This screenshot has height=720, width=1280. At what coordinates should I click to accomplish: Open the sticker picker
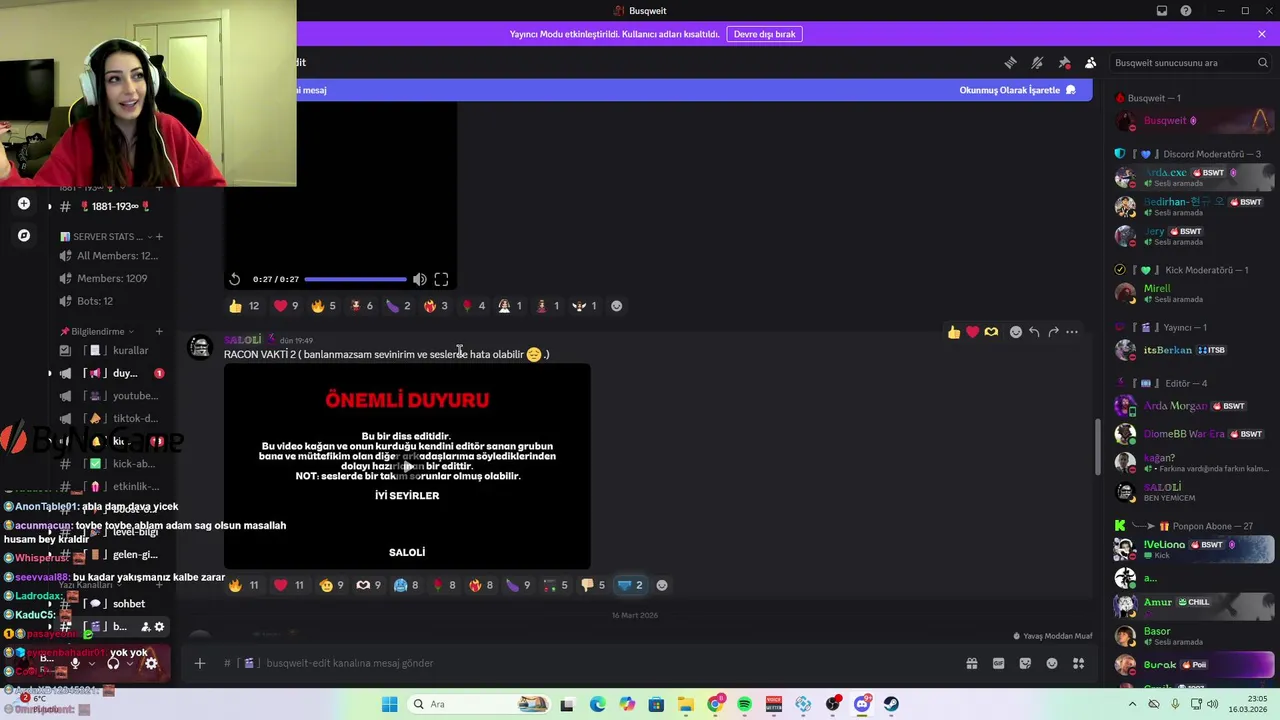(1025, 663)
